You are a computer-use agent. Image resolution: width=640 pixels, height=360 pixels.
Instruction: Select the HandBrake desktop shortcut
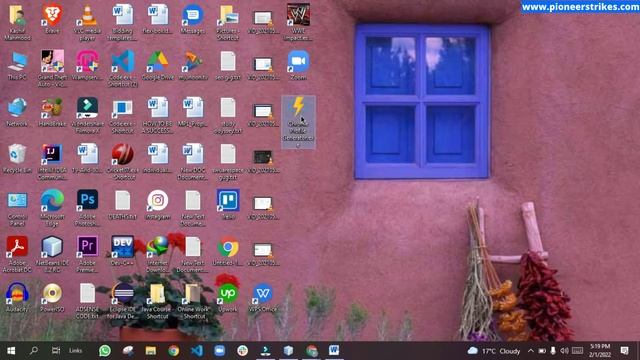click(x=52, y=112)
